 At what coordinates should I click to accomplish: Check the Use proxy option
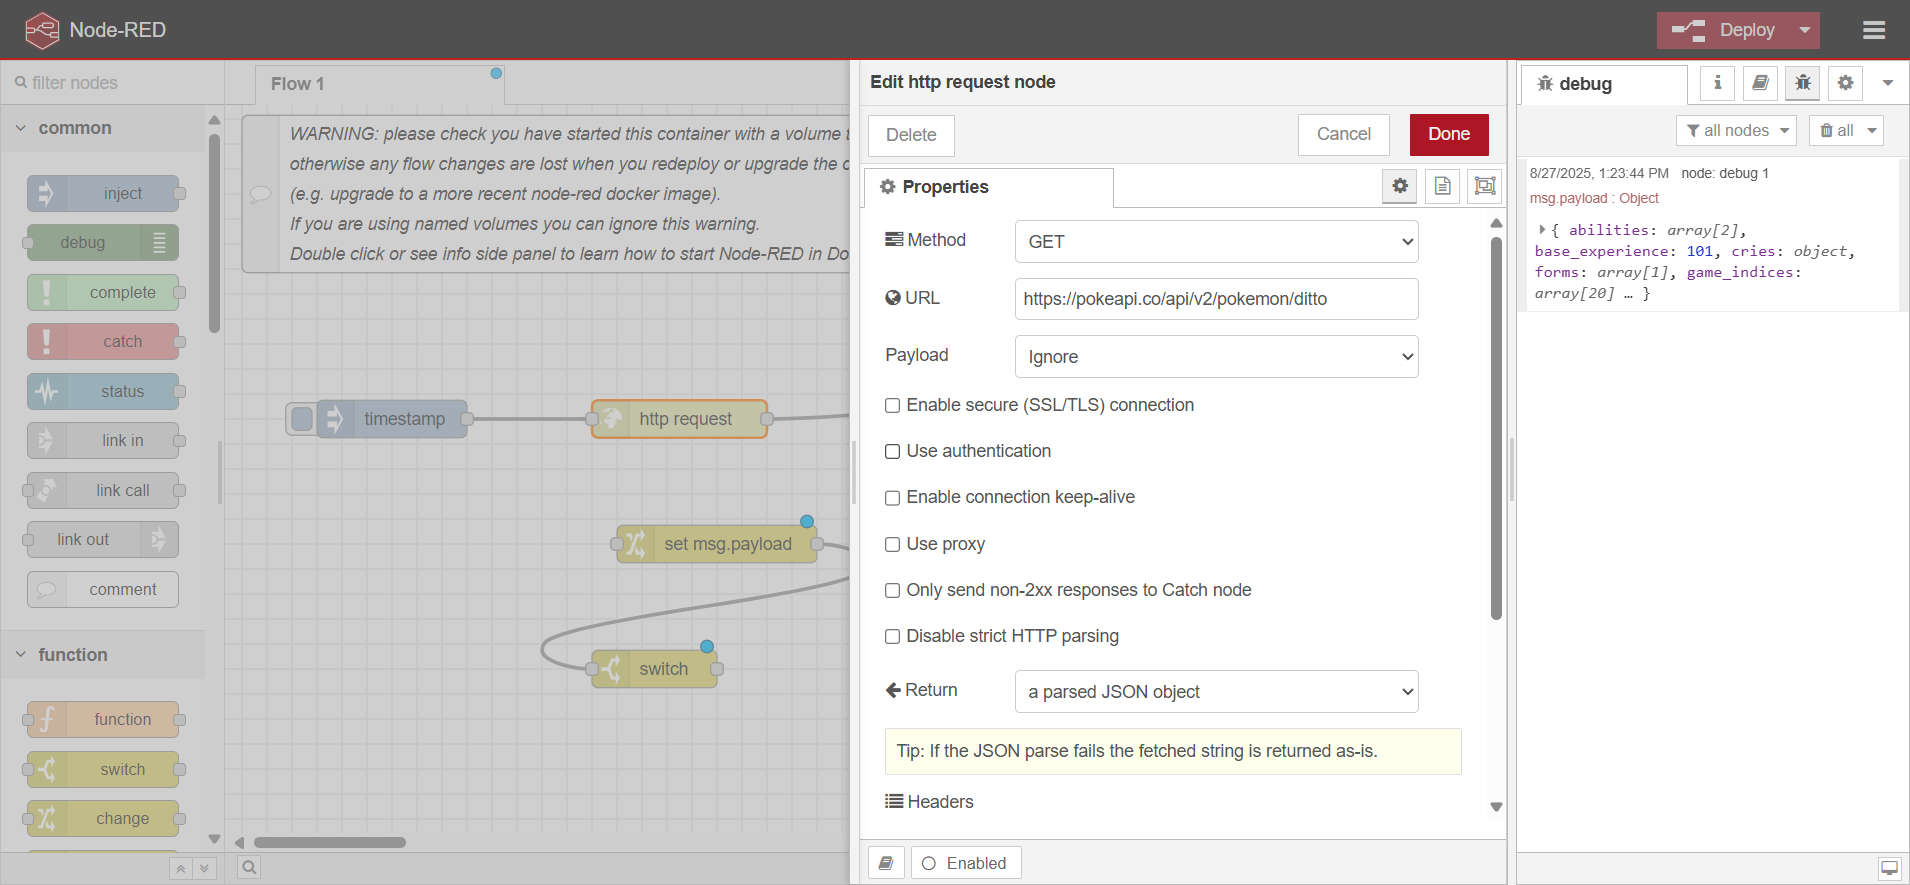(x=892, y=544)
